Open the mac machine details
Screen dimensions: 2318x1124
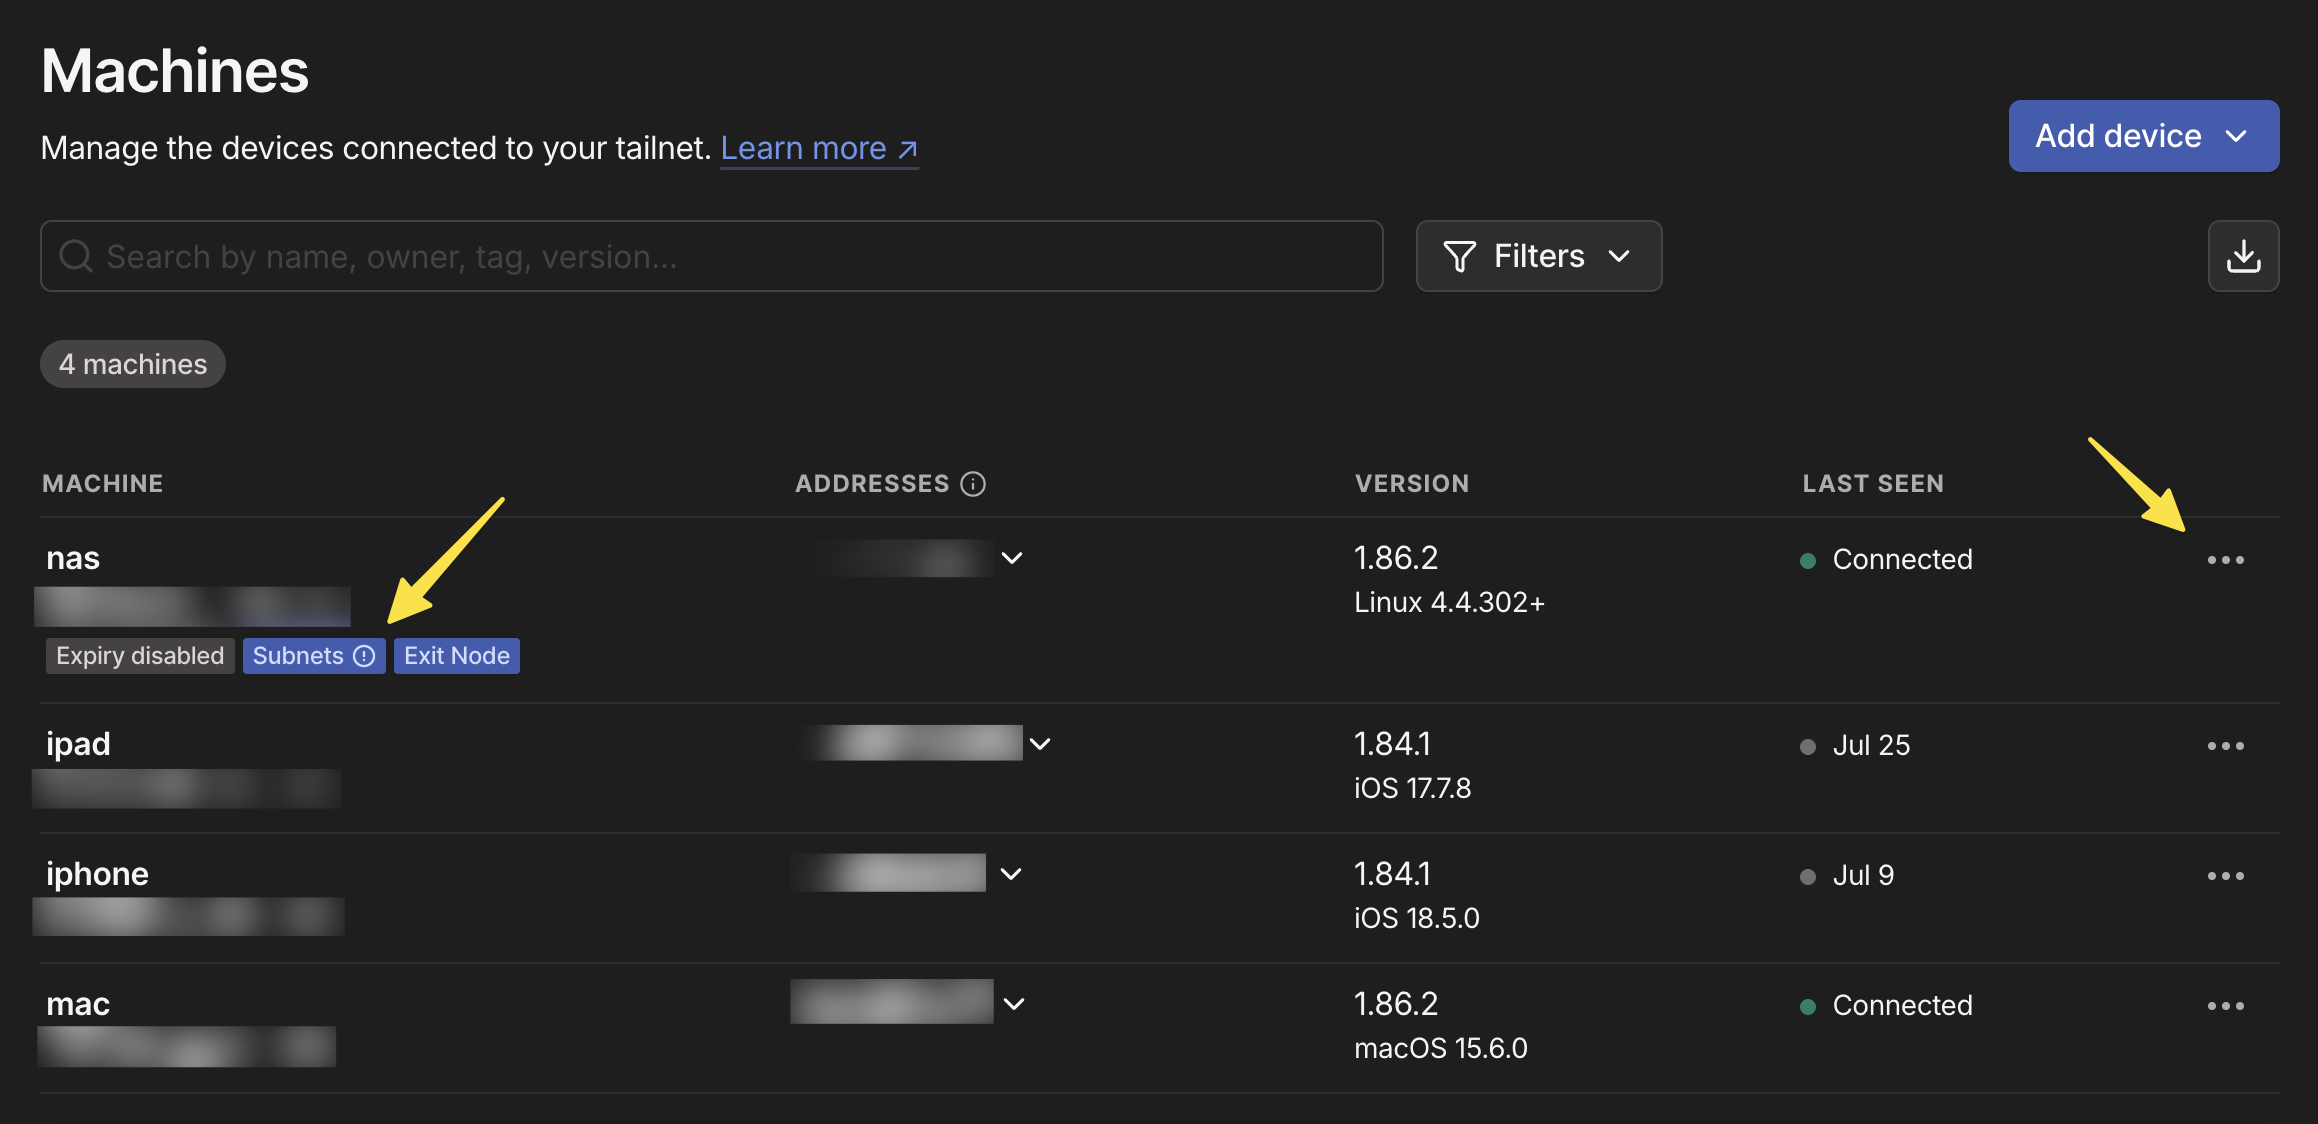[78, 1004]
